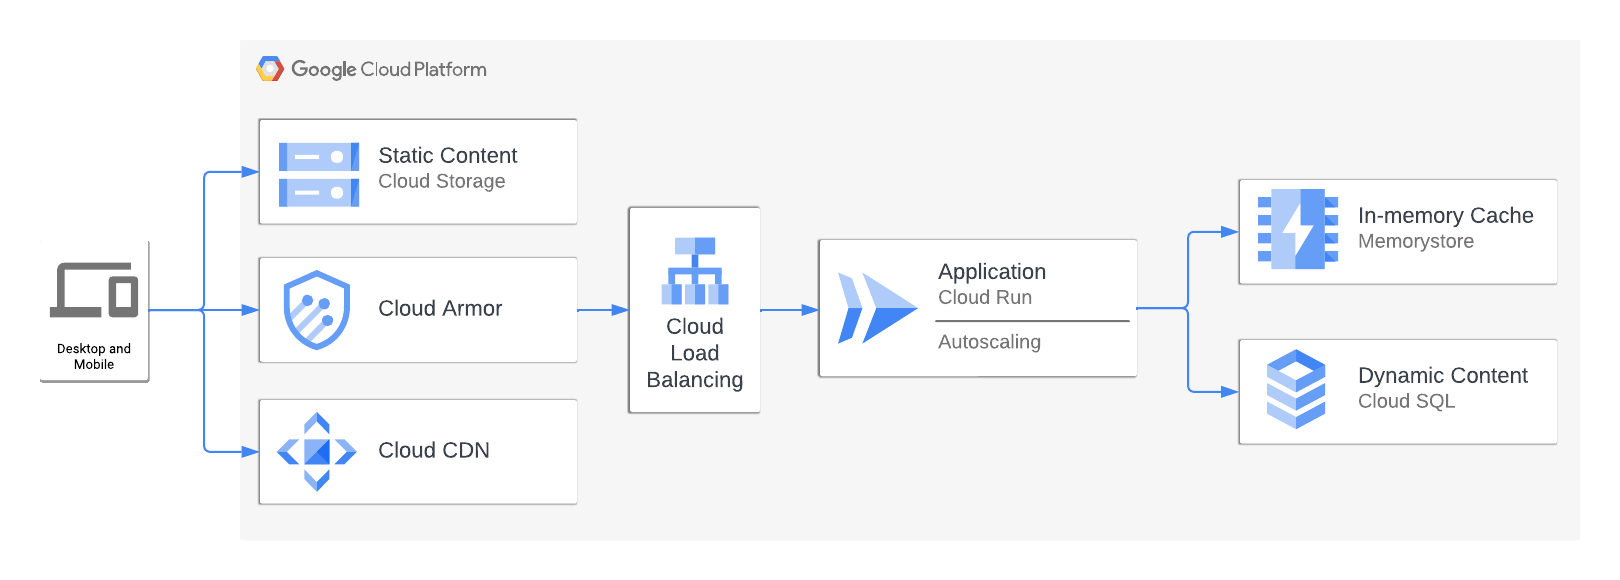Click the Desktop and Mobile devices icon
The width and height of the screenshot is (1620, 580).
coord(94,290)
